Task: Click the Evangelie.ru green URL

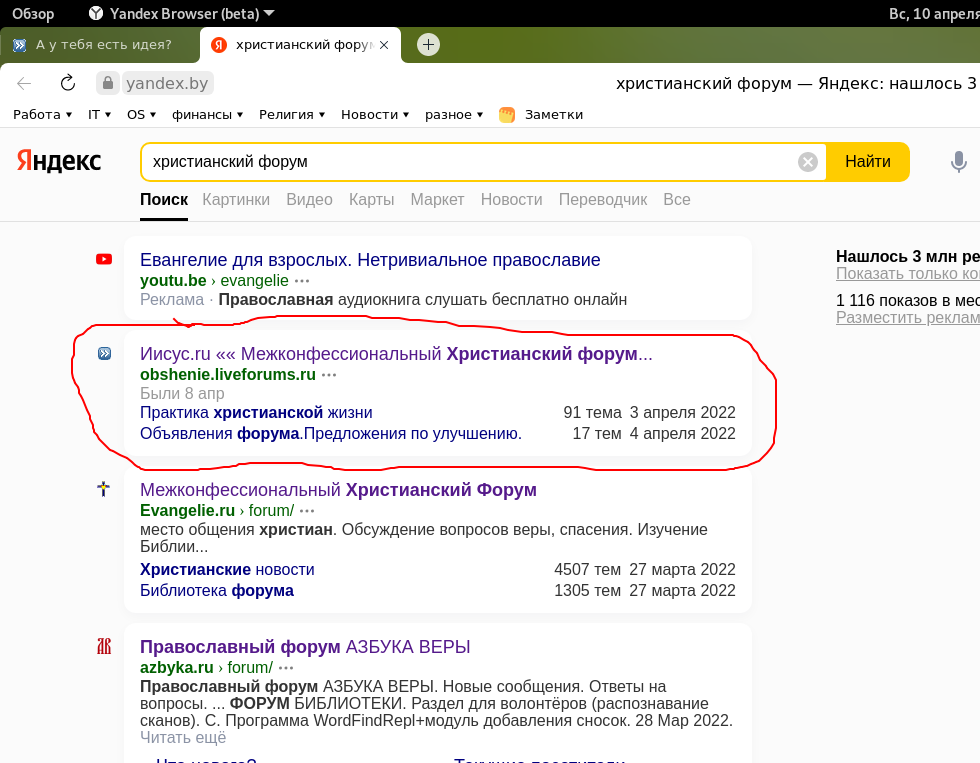Action: point(188,511)
